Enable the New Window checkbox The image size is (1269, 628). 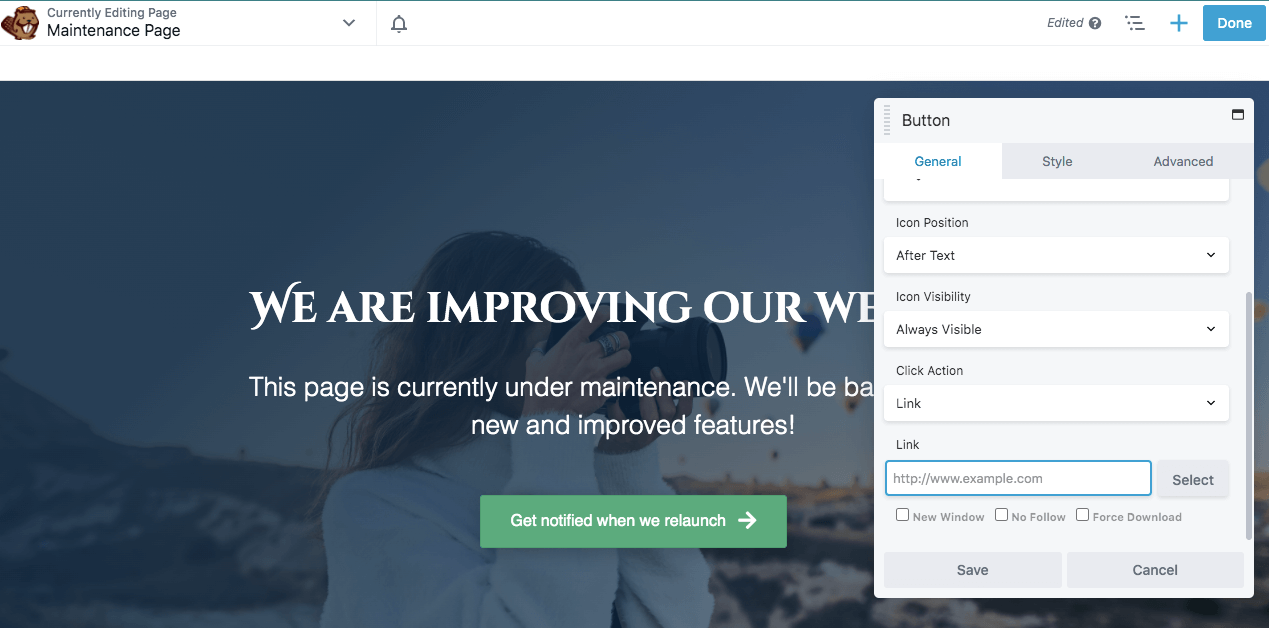click(x=902, y=515)
